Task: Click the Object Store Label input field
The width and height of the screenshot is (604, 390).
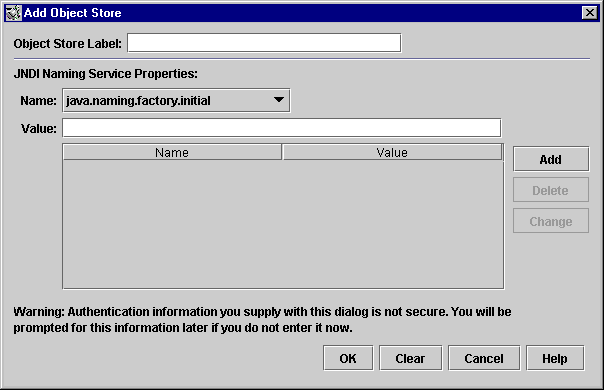Action: coord(264,43)
